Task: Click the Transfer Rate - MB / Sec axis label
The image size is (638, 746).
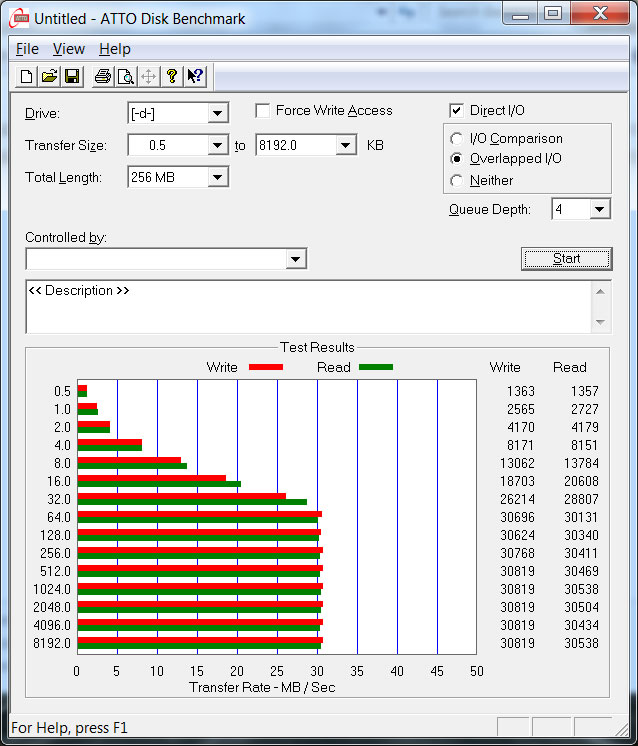Action: [x=262, y=687]
